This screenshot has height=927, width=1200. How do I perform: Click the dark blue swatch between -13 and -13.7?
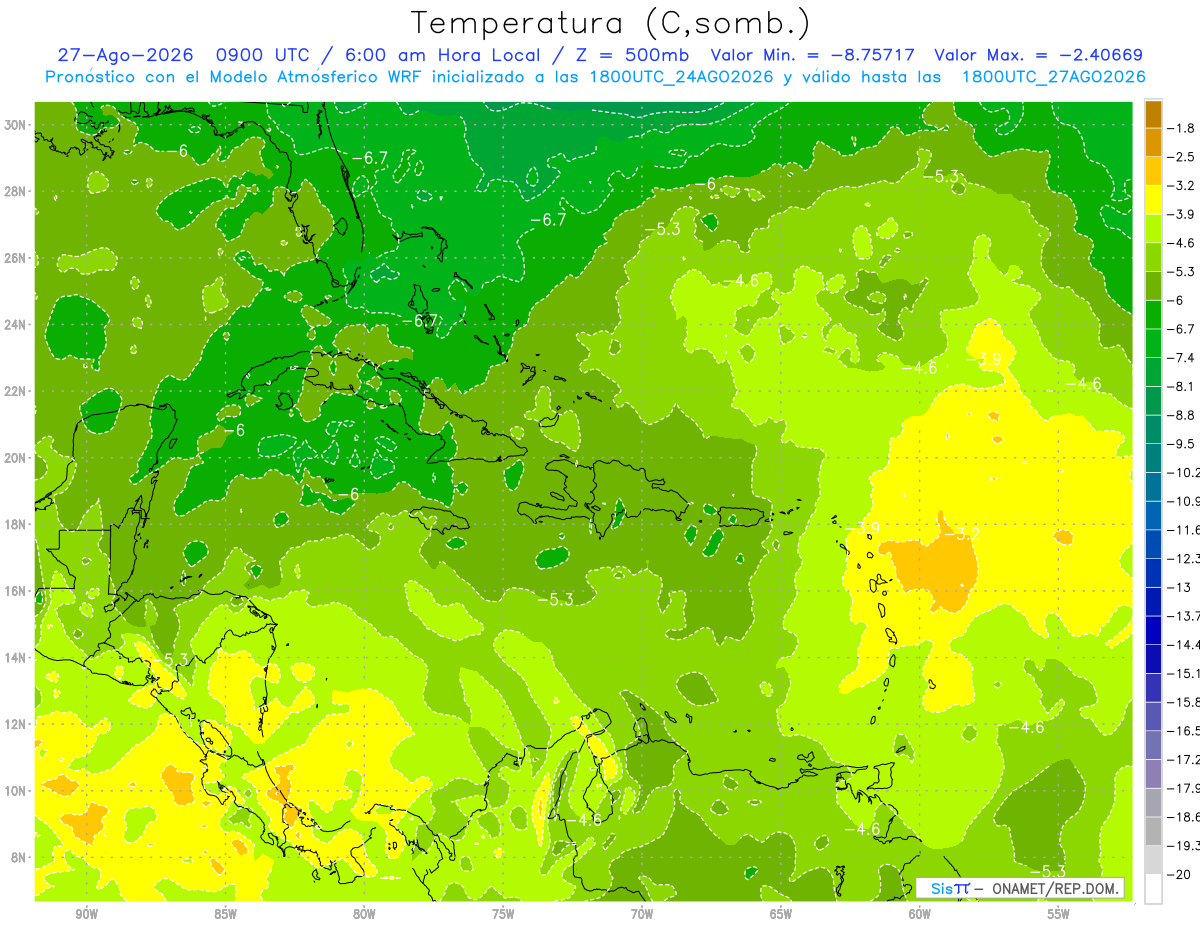1153,601
